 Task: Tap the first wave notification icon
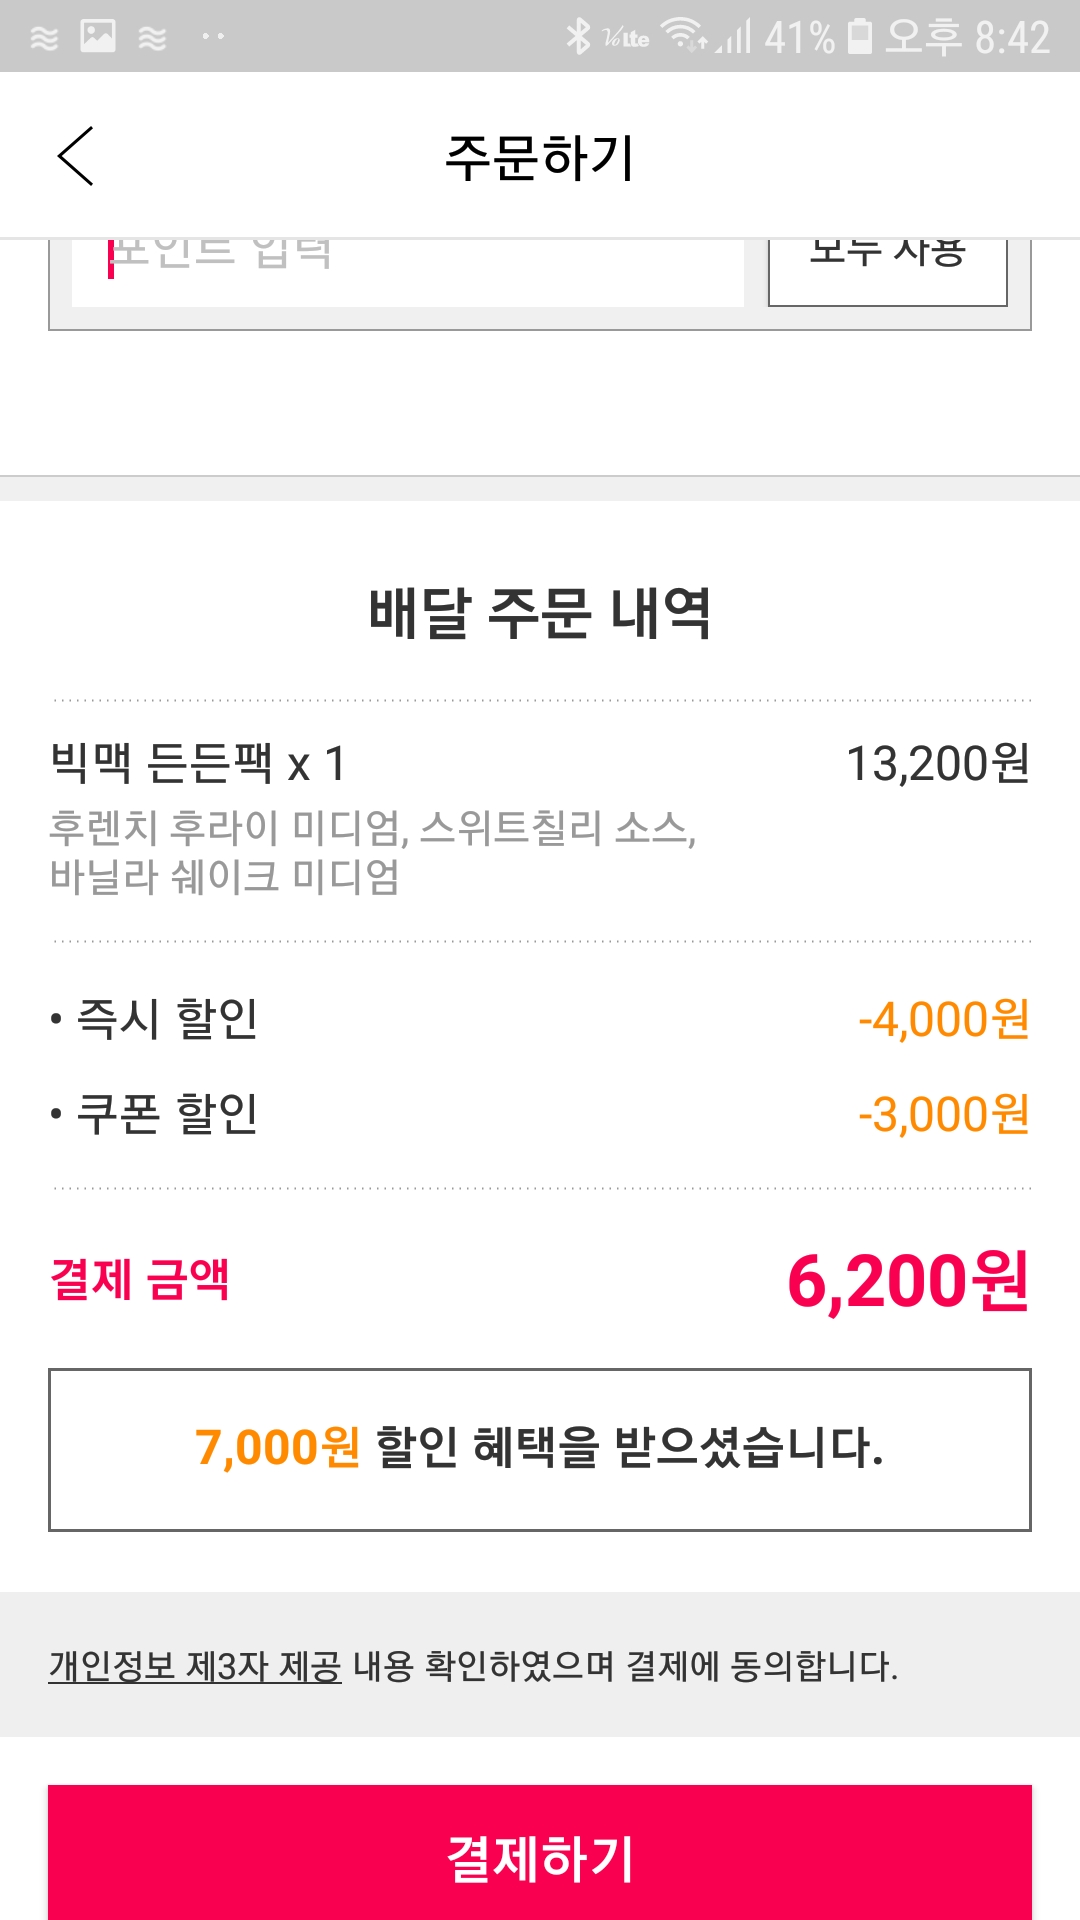coord(44,38)
